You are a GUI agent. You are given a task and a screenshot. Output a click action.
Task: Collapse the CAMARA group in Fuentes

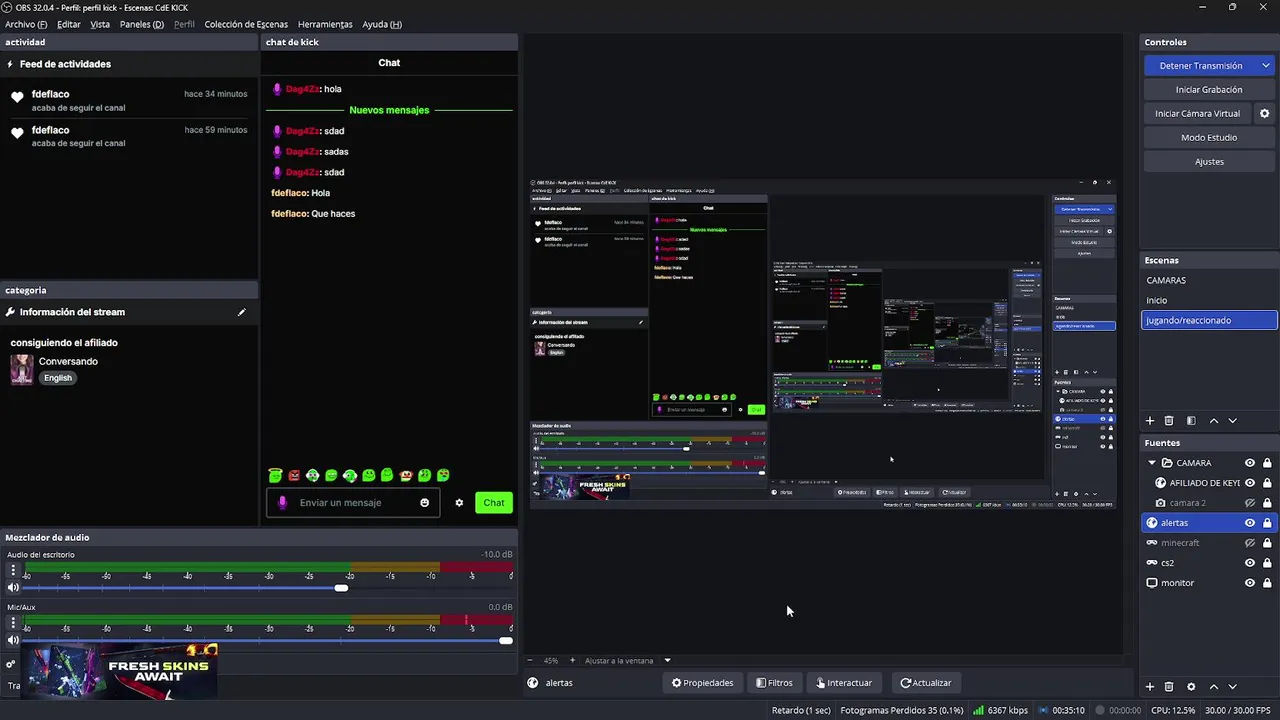[1152, 463]
